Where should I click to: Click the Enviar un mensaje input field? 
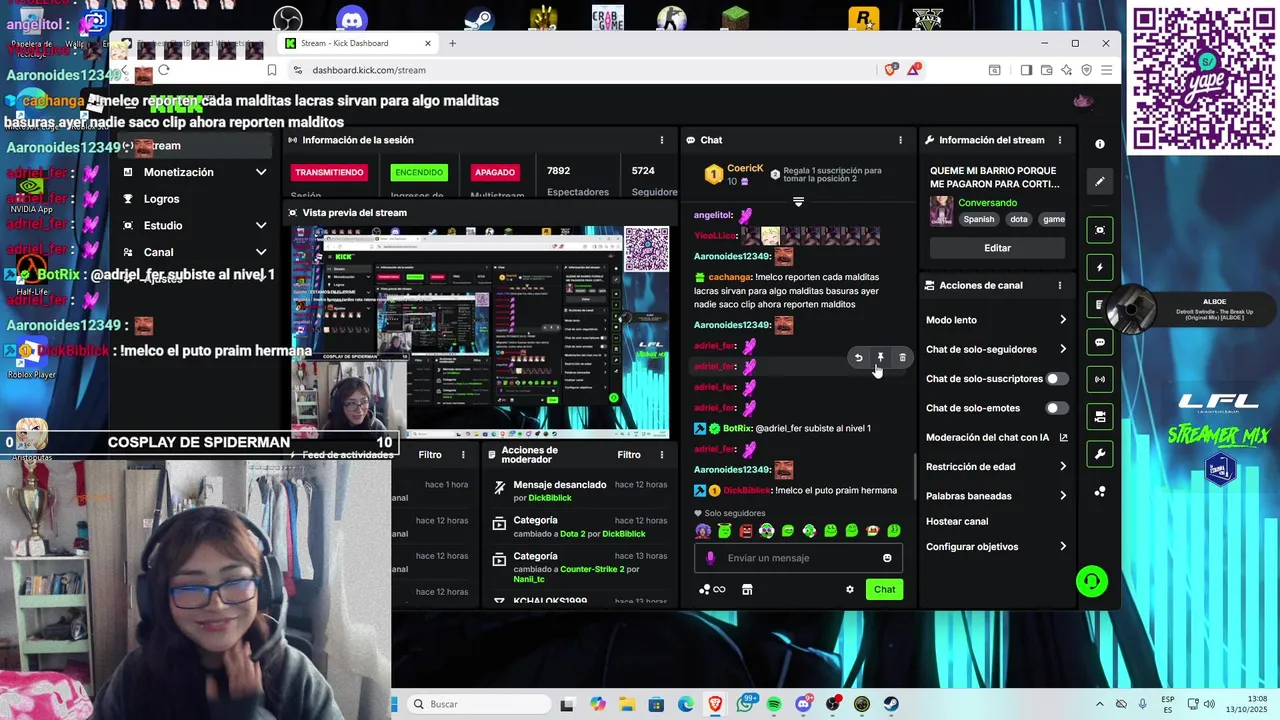[x=799, y=558]
